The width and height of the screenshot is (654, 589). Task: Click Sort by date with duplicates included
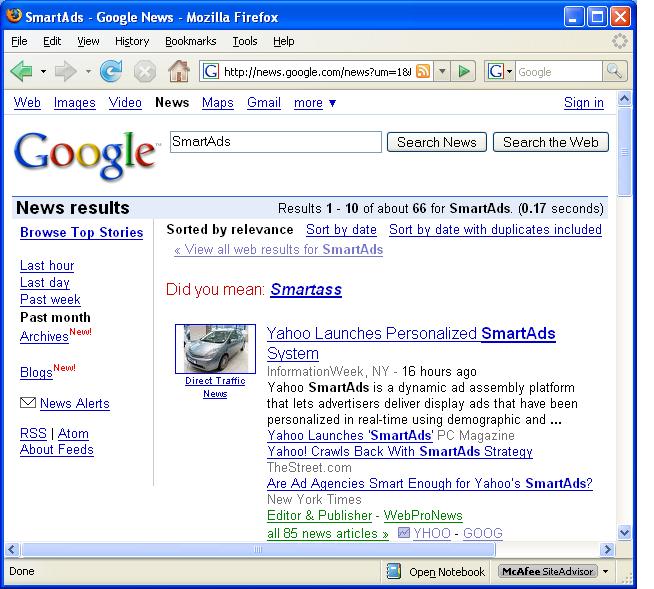pyautogui.click(x=495, y=230)
